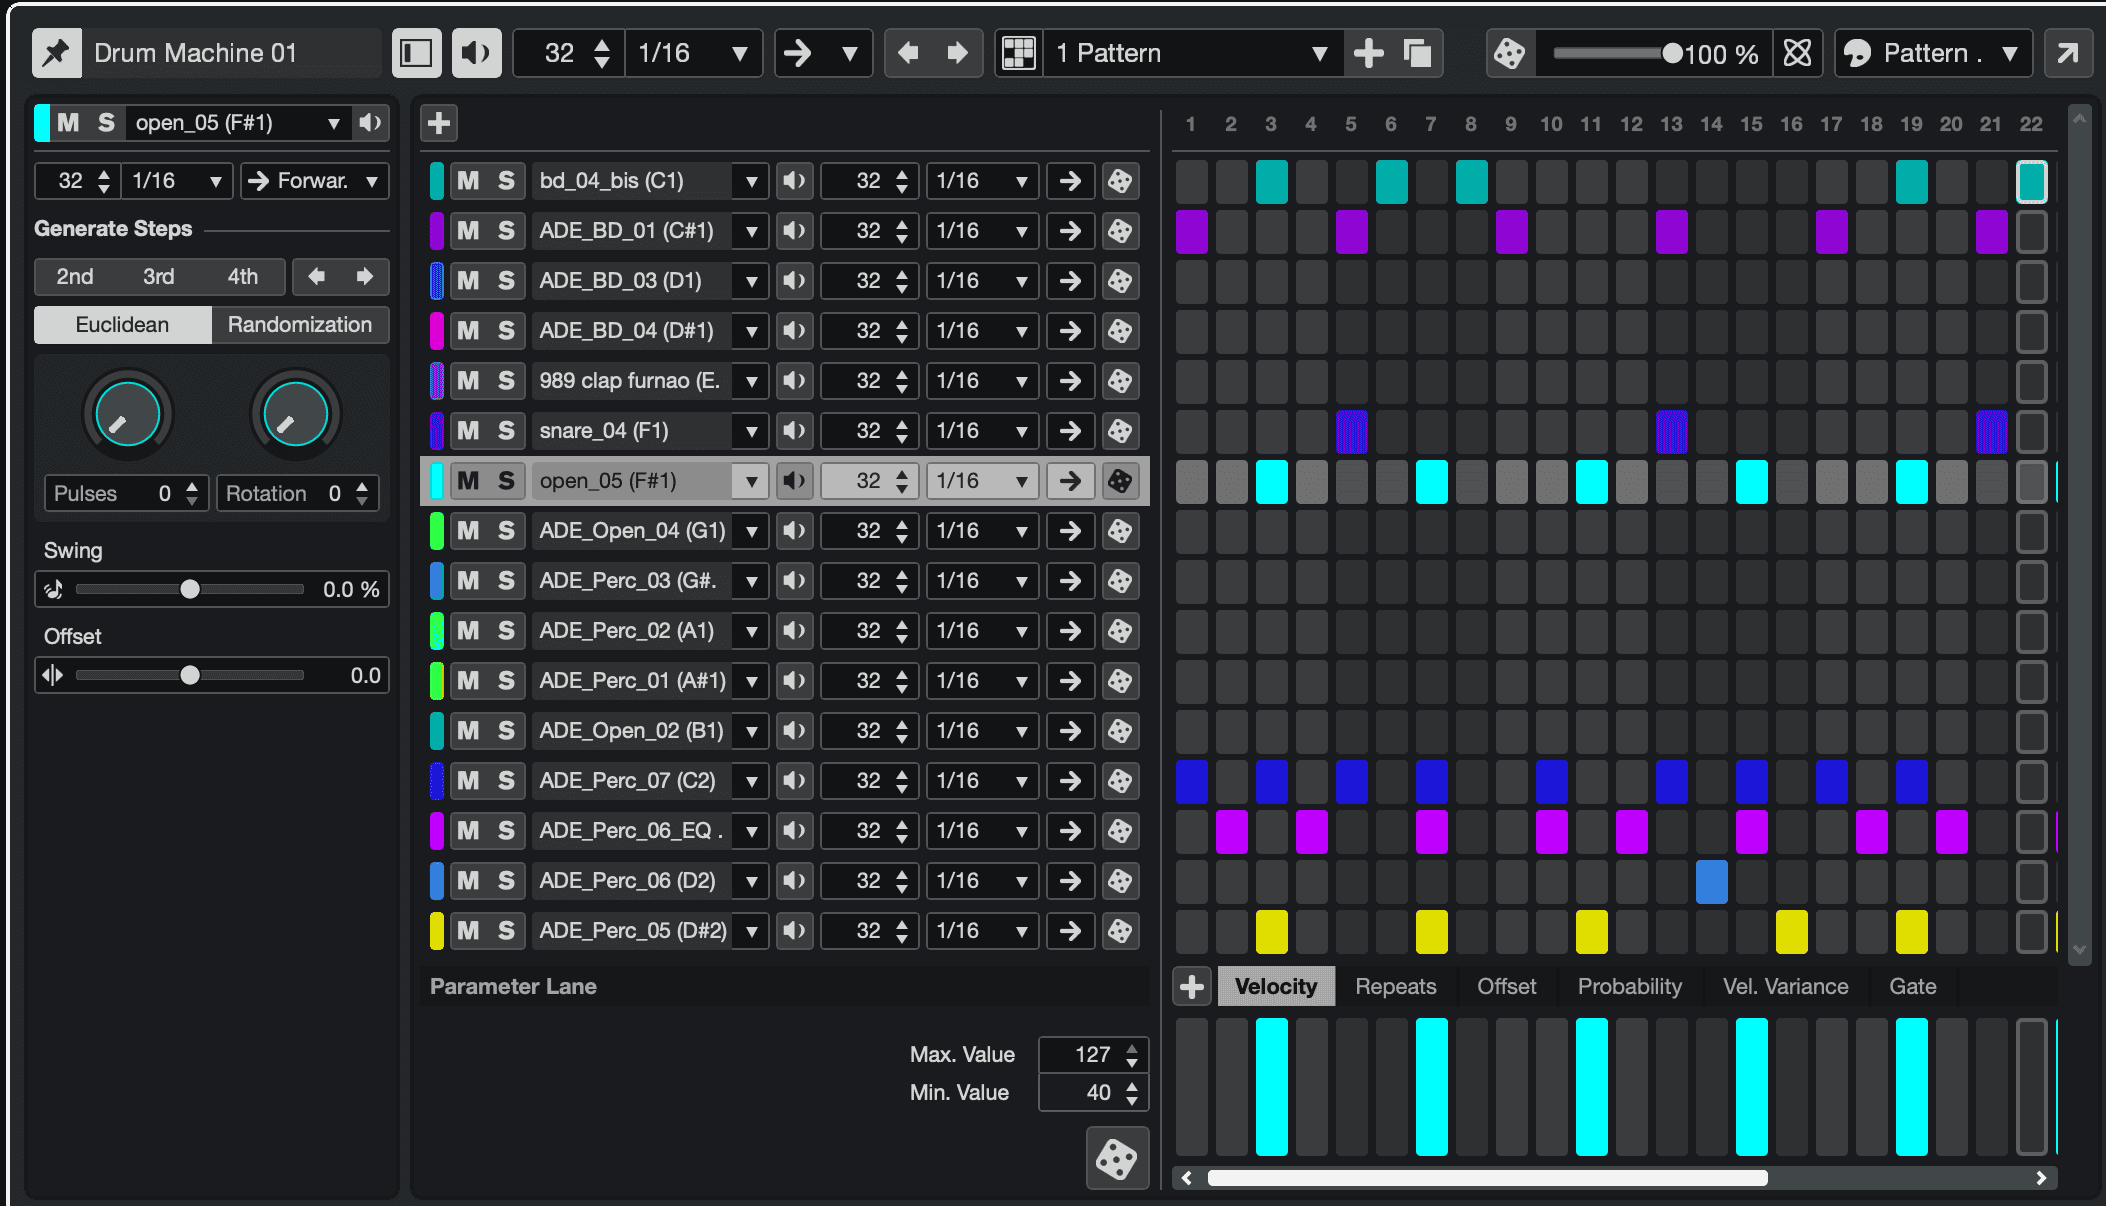Click the Pulses knob
The width and height of the screenshot is (2106, 1206).
click(128, 414)
